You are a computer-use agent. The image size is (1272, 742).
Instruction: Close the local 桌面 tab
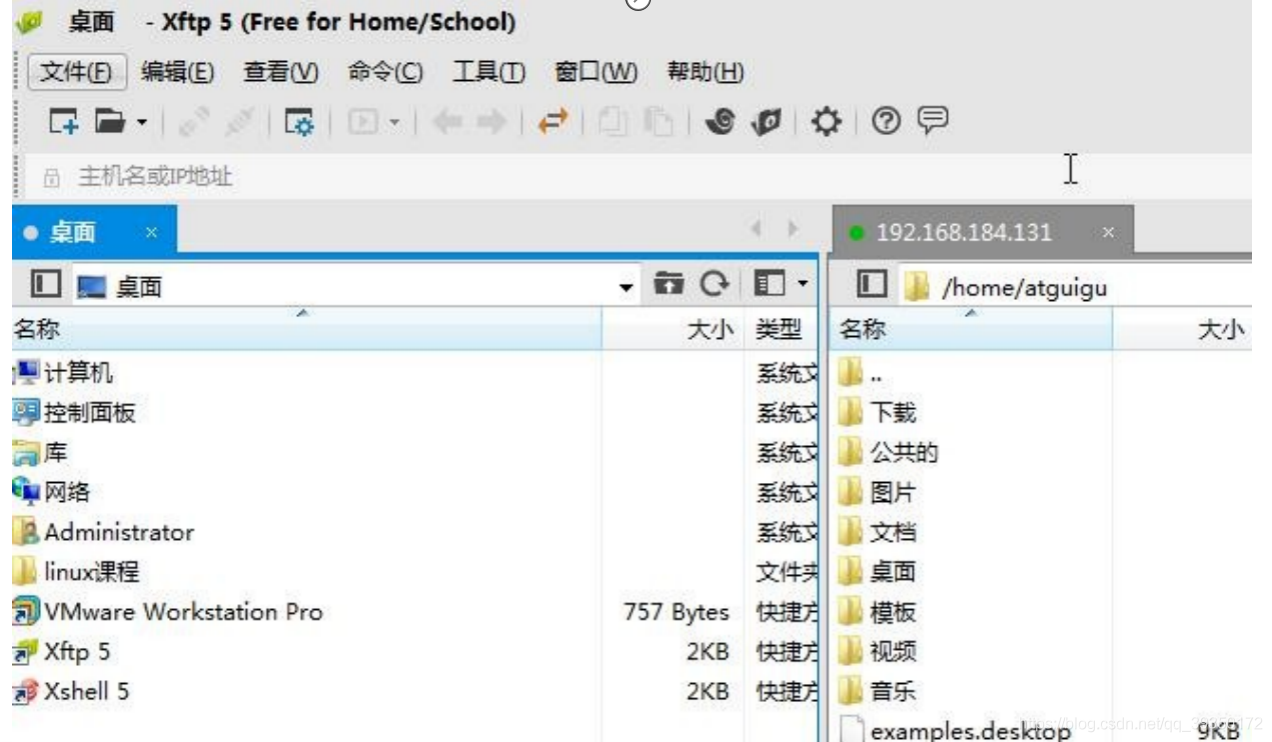coord(151,232)
